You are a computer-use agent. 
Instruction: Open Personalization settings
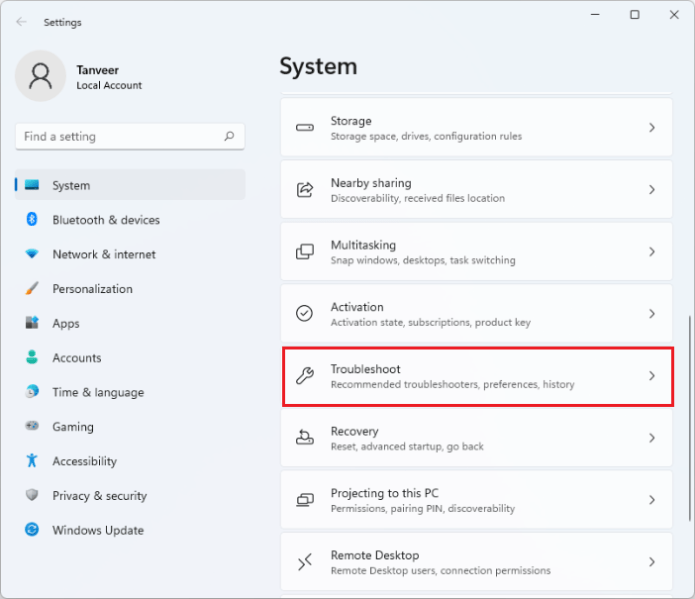(x=130, y=289)
